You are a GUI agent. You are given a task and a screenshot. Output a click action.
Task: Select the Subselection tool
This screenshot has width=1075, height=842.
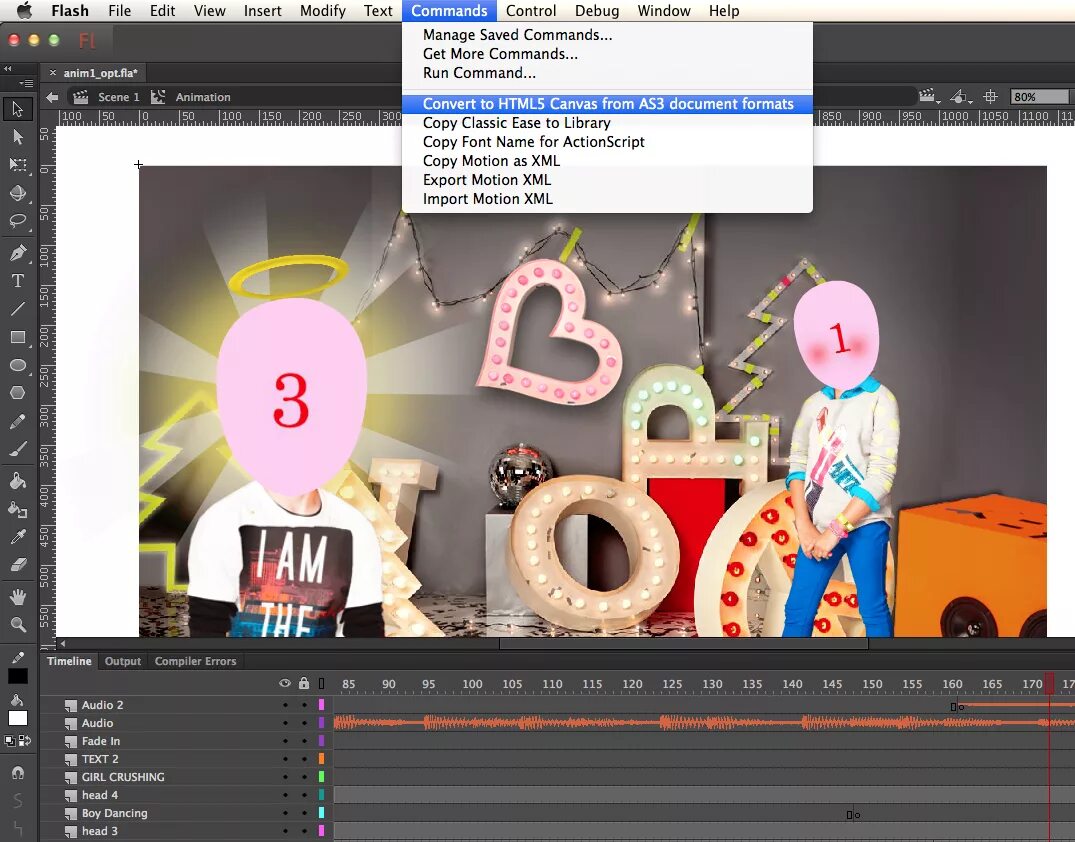coord(18,137)
